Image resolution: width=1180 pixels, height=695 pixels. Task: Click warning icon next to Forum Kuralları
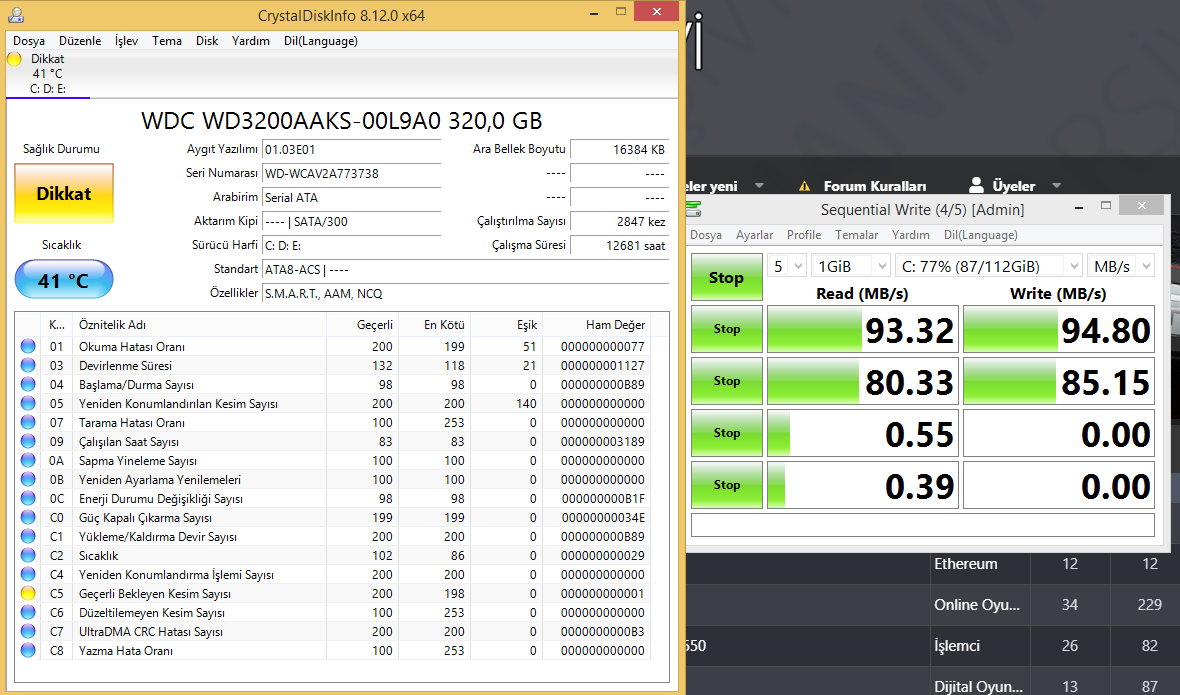coord(804,186)
